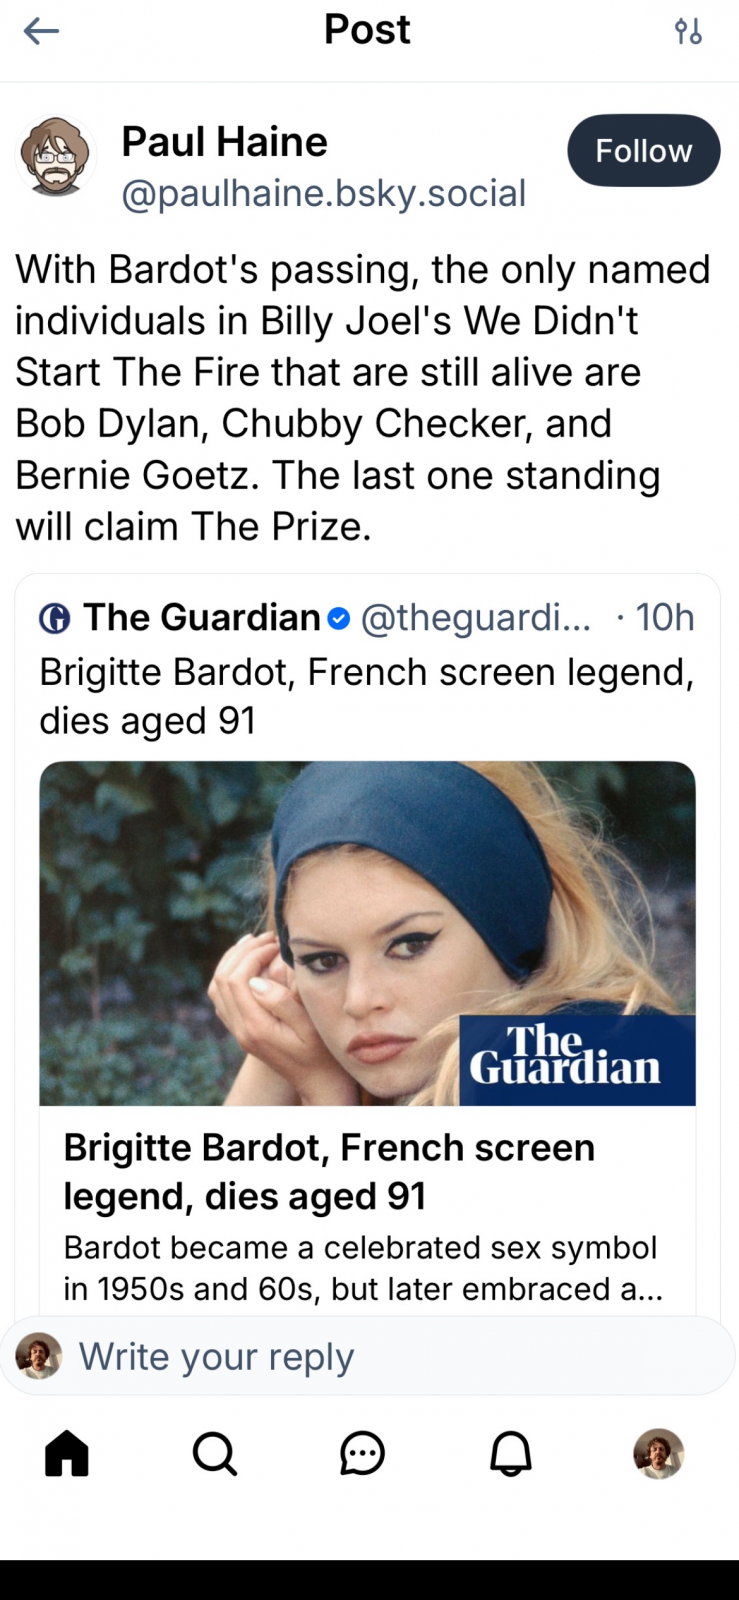Tap The Guardian verified badge
Image resolution: width=739 pixels, height=1600 pixels.
coord(339,619)
